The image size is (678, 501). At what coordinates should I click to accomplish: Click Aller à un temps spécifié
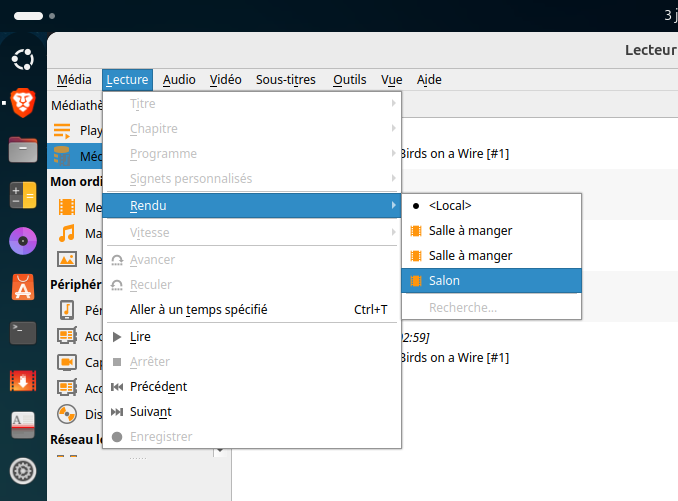[199, 310]
